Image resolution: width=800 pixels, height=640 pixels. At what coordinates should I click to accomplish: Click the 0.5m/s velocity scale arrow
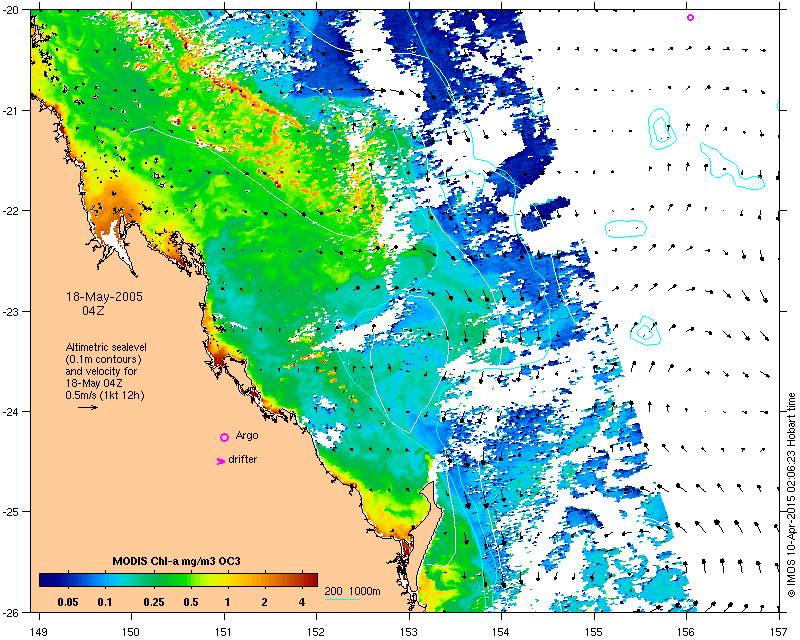tap(88, 407)
